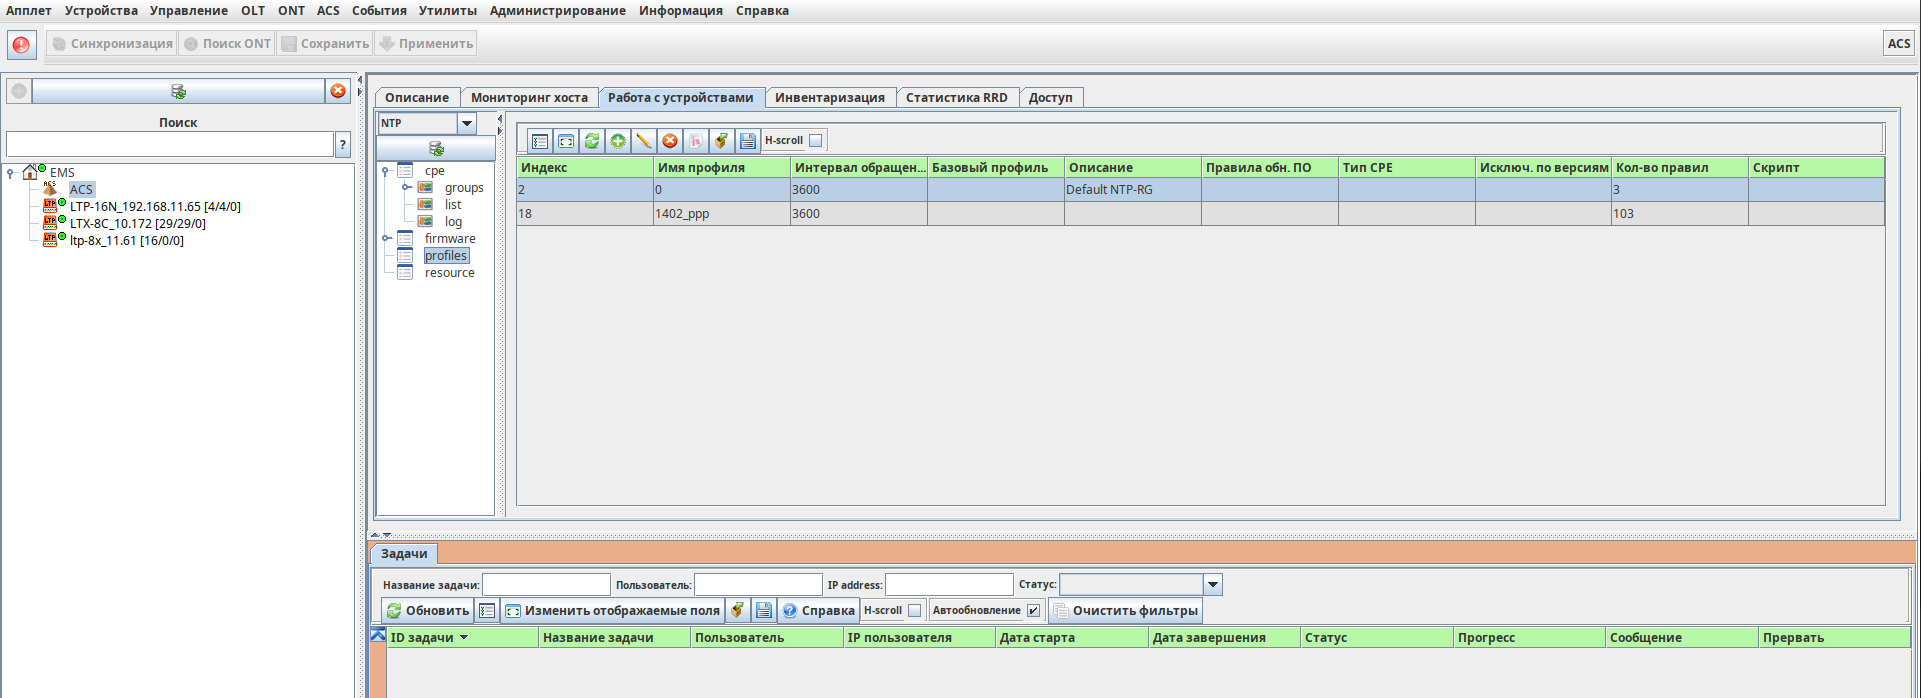Click the EMS house icon in device tree
The image size is (1921, 698).
(31, 172)
